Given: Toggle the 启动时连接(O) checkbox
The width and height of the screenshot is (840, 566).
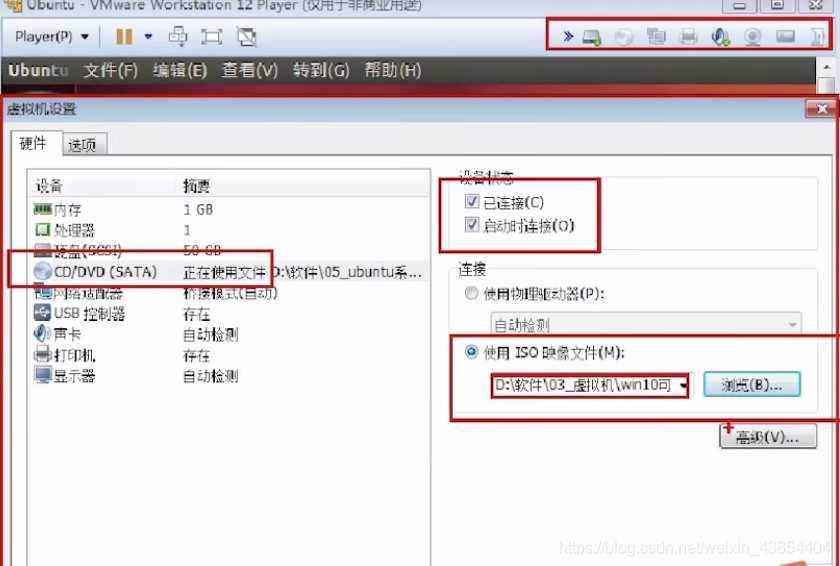Looking at the screenshot, I should click(471, 224).
